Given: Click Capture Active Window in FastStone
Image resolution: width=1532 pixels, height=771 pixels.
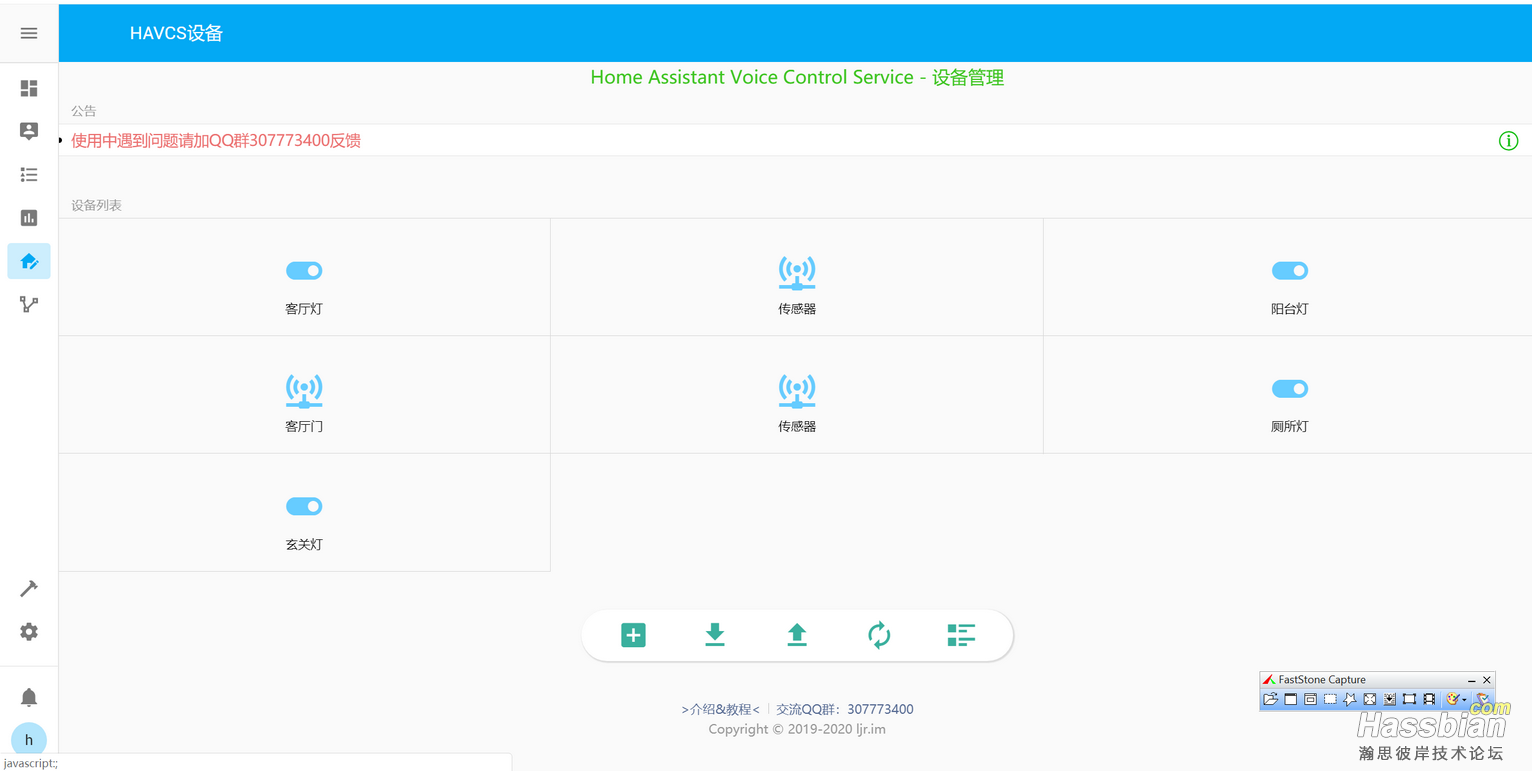Looking at the screenshot, I should [x=1290, y=699].
